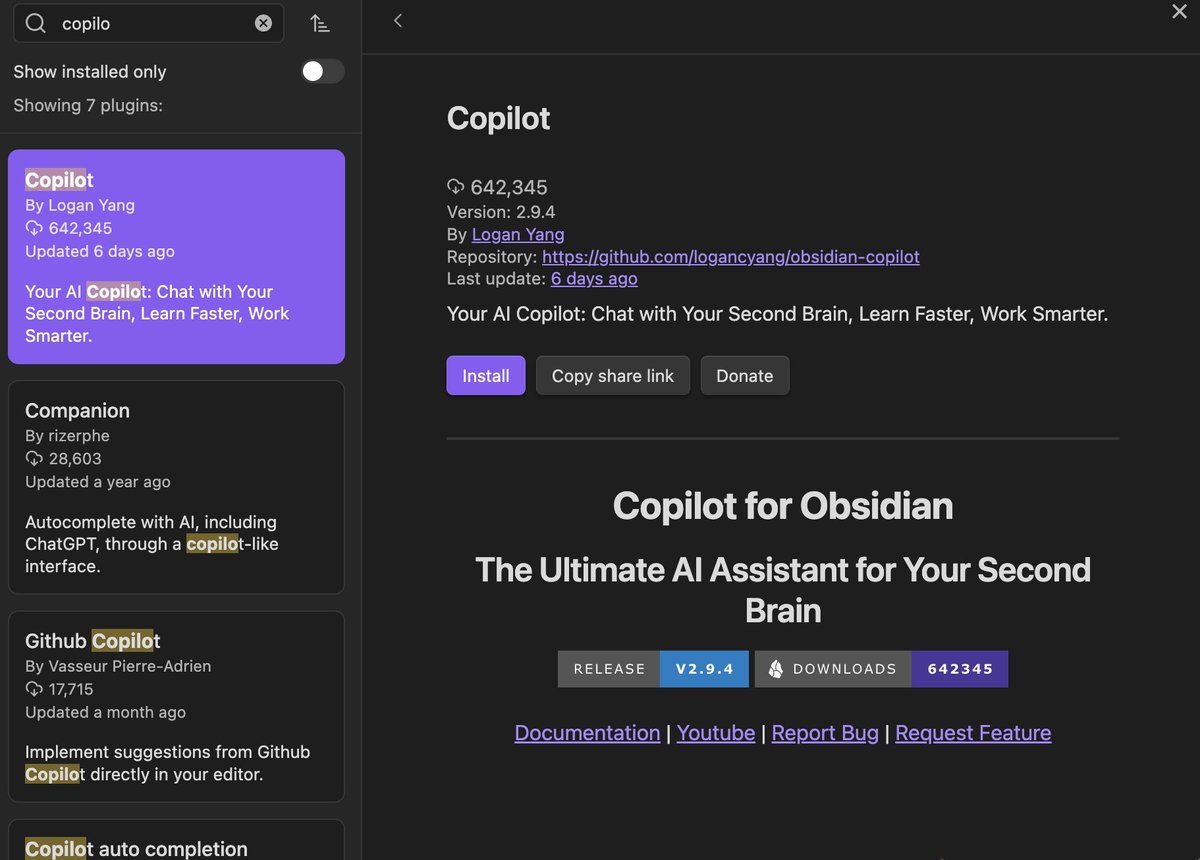Open the Request Feature link
This screenshot has height=860, width=1200.
pyautogui.click(x=973, y=733)
